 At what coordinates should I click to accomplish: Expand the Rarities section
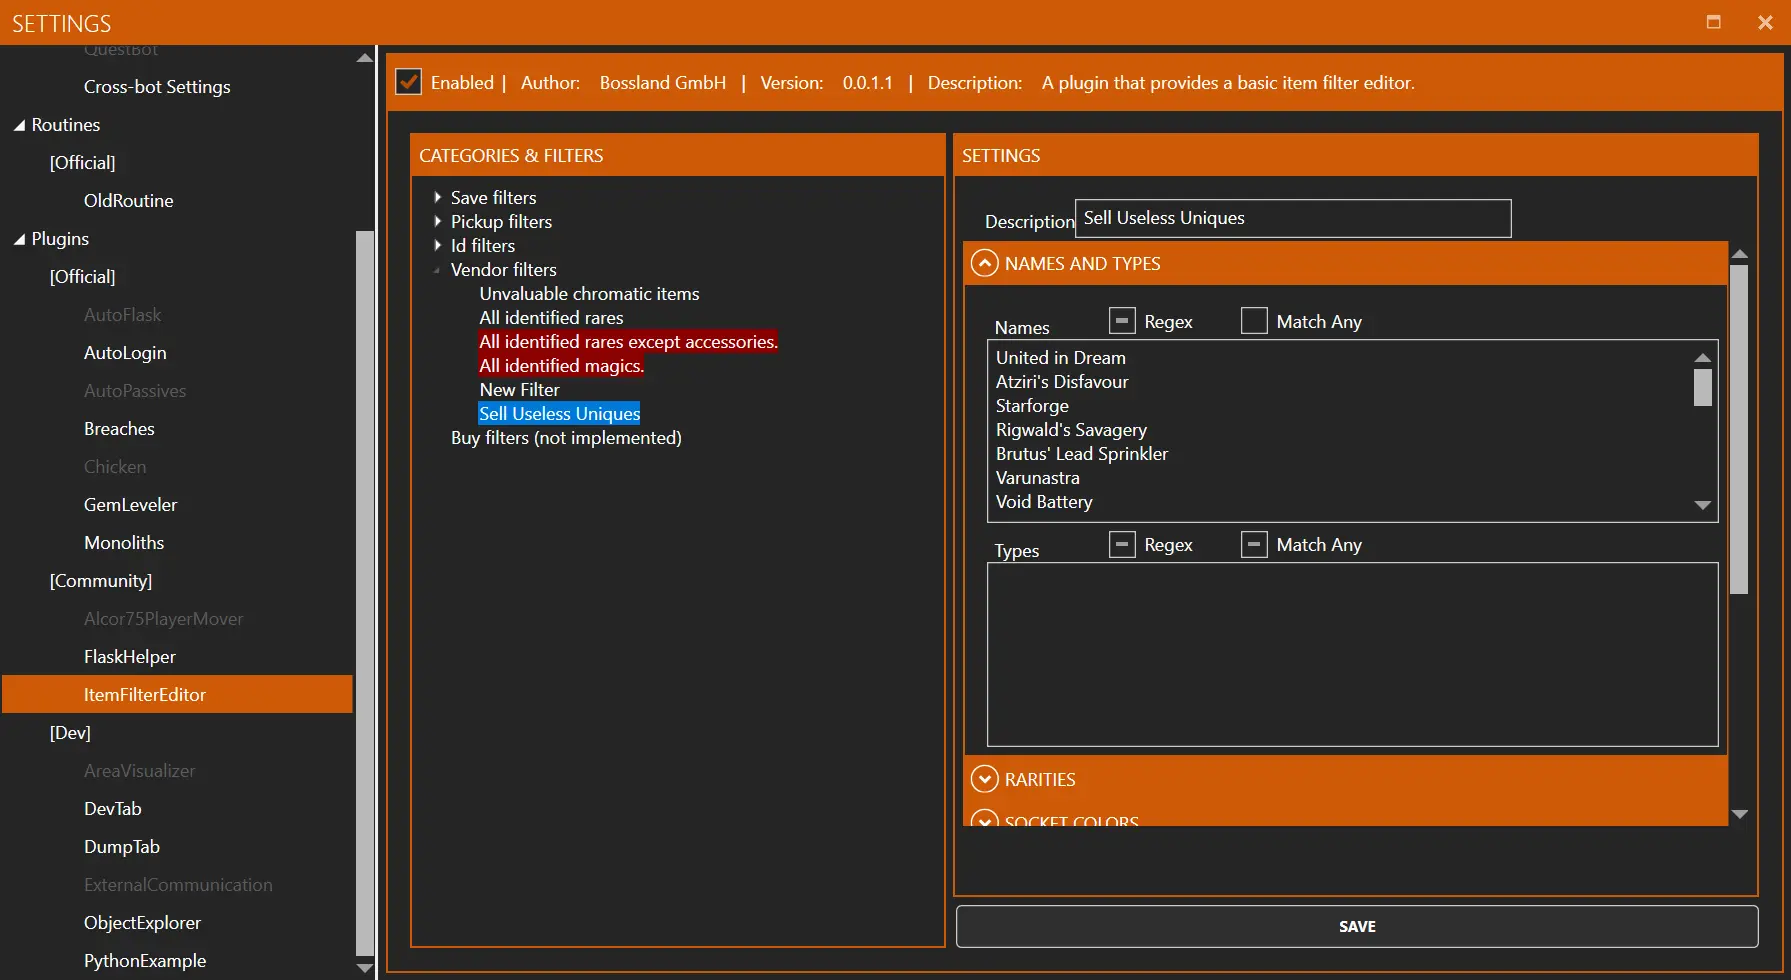[984, 779]
